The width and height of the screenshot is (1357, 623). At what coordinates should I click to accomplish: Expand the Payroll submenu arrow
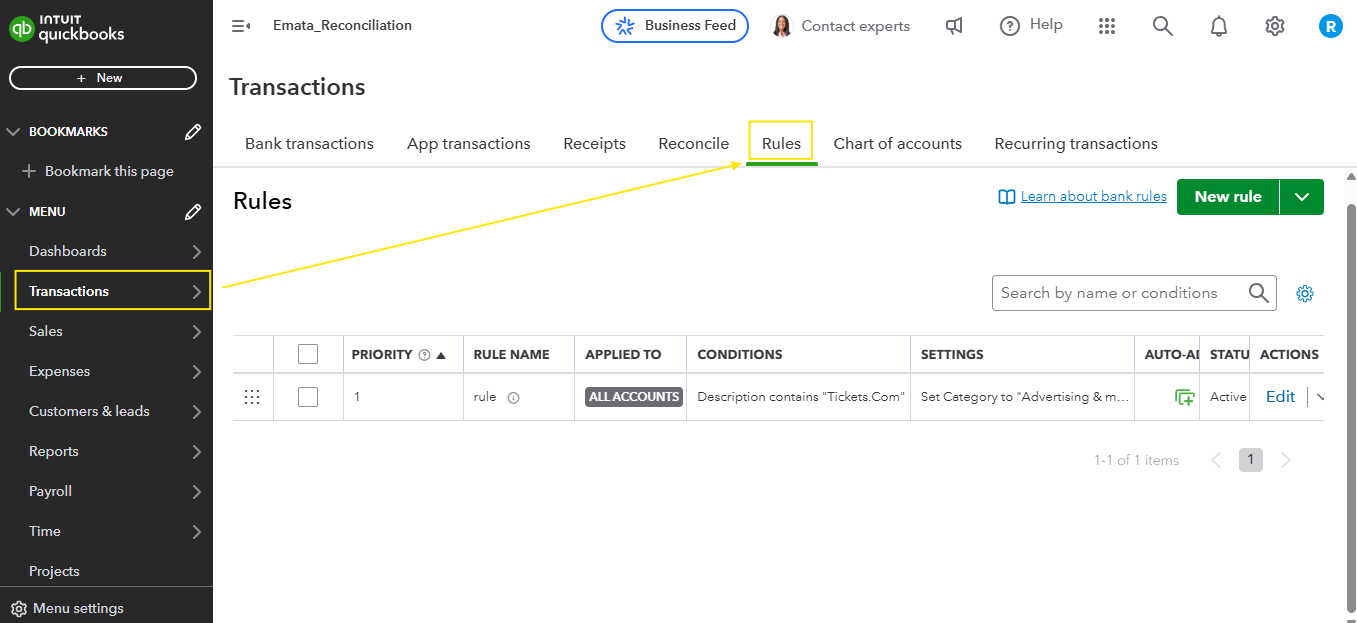[197, 492]
